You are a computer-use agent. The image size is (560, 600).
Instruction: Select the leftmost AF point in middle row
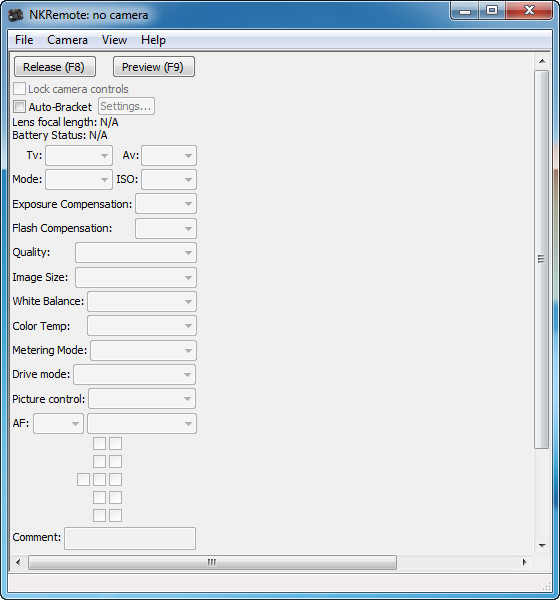click(x=83, y=479)
